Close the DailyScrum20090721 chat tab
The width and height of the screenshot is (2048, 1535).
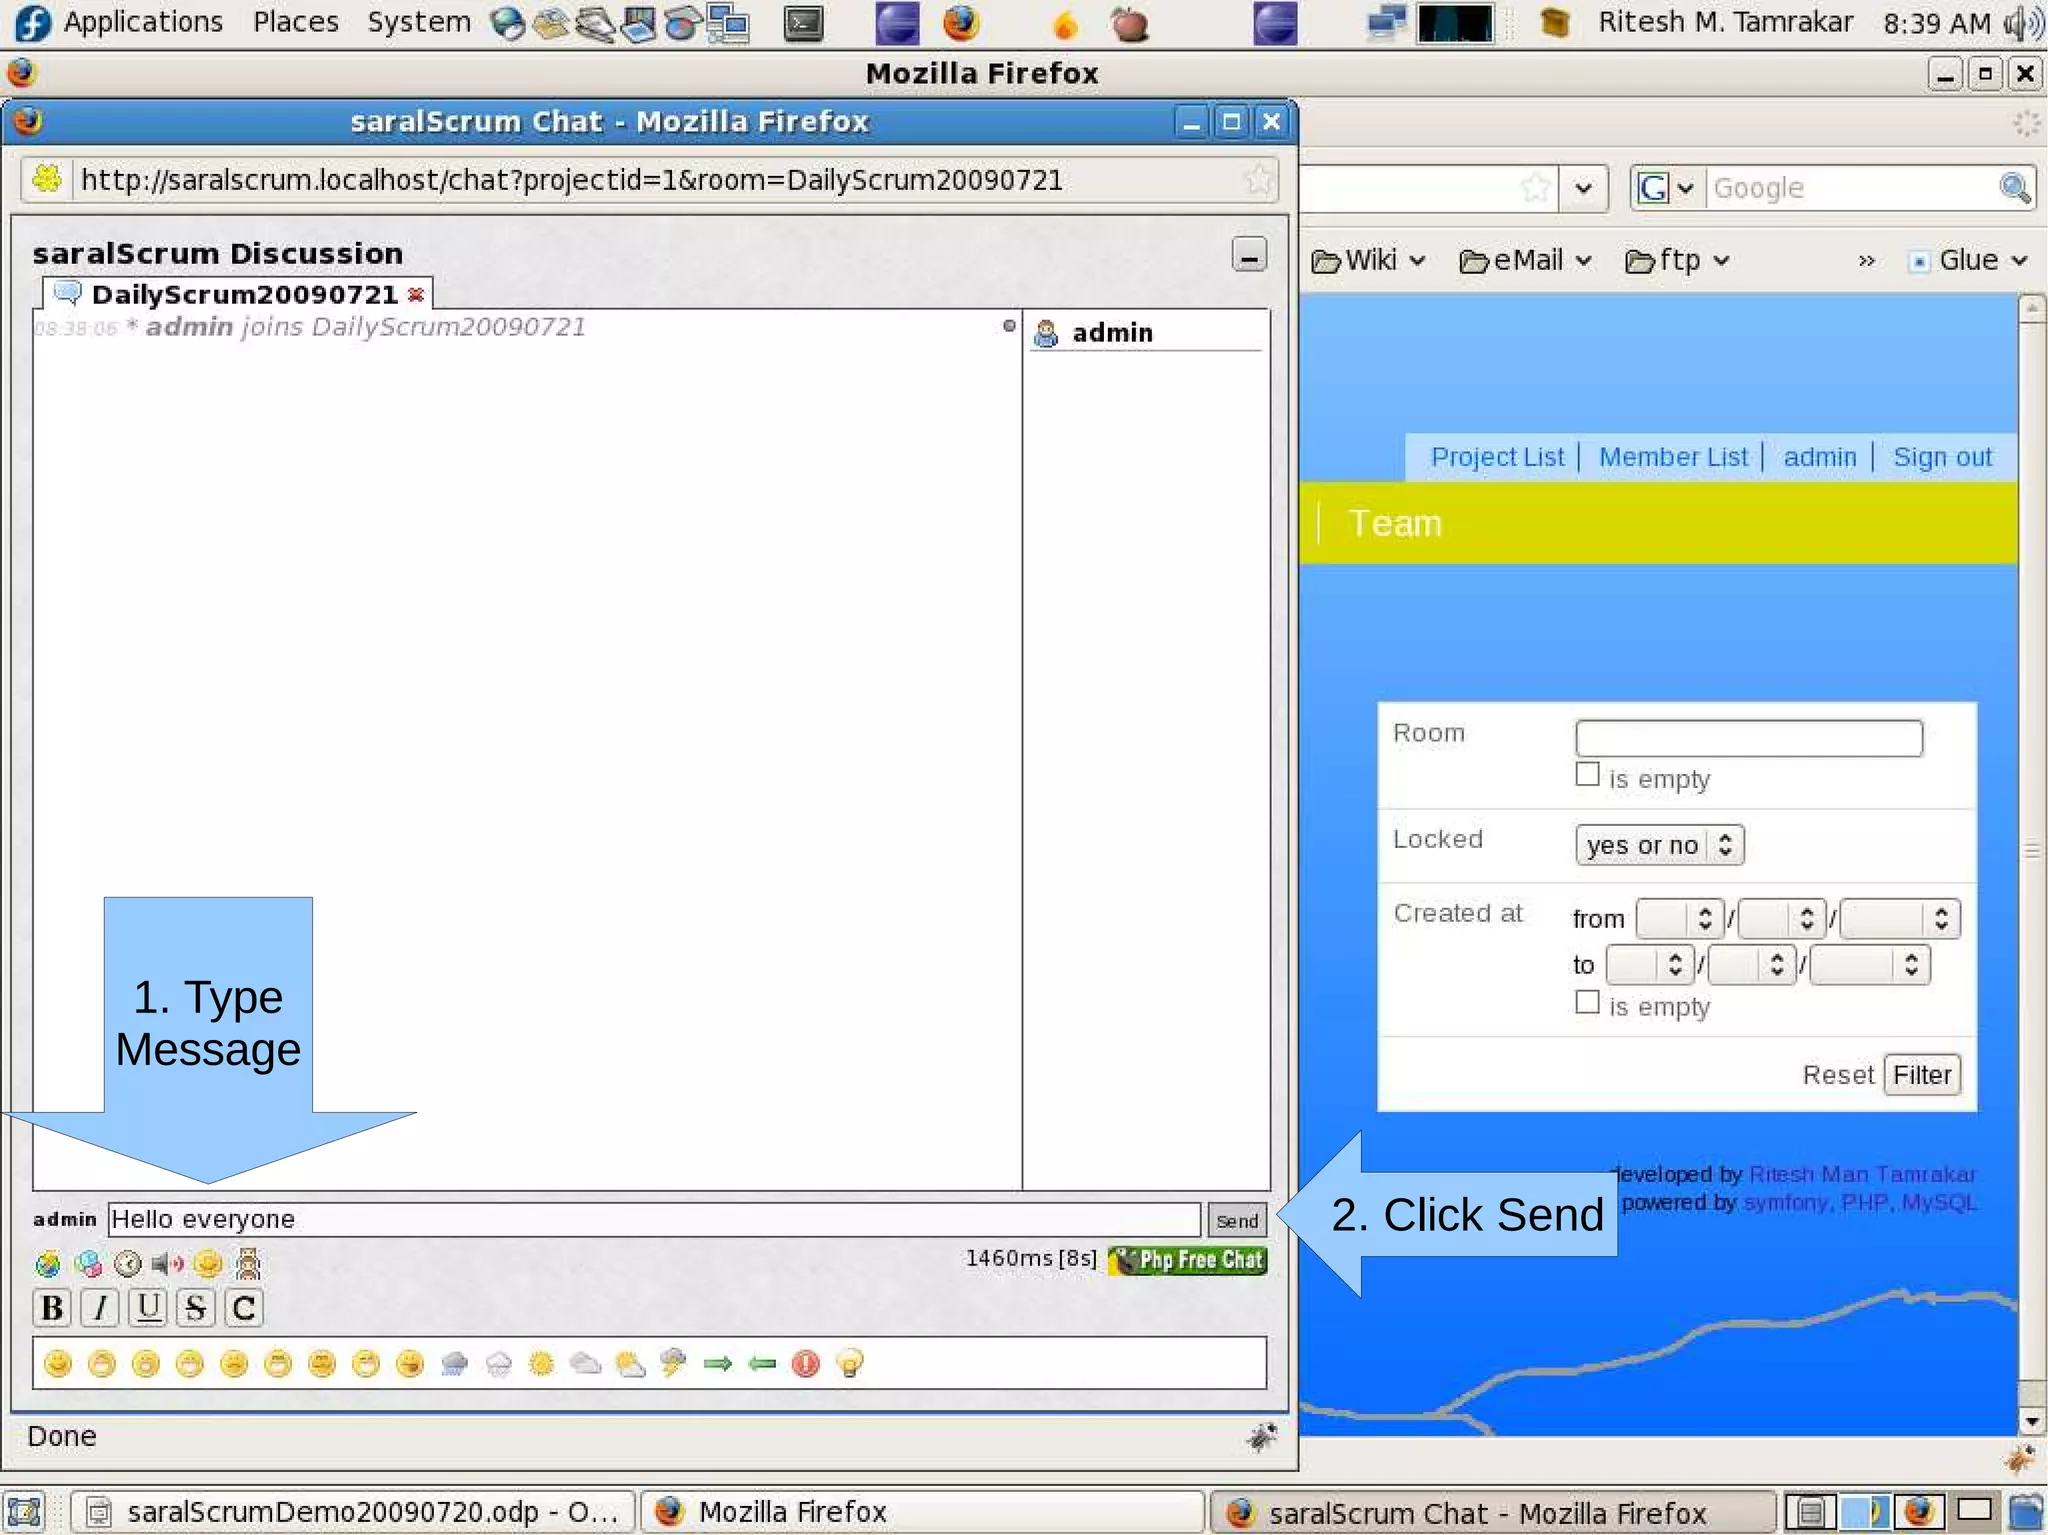coord(416,295)
